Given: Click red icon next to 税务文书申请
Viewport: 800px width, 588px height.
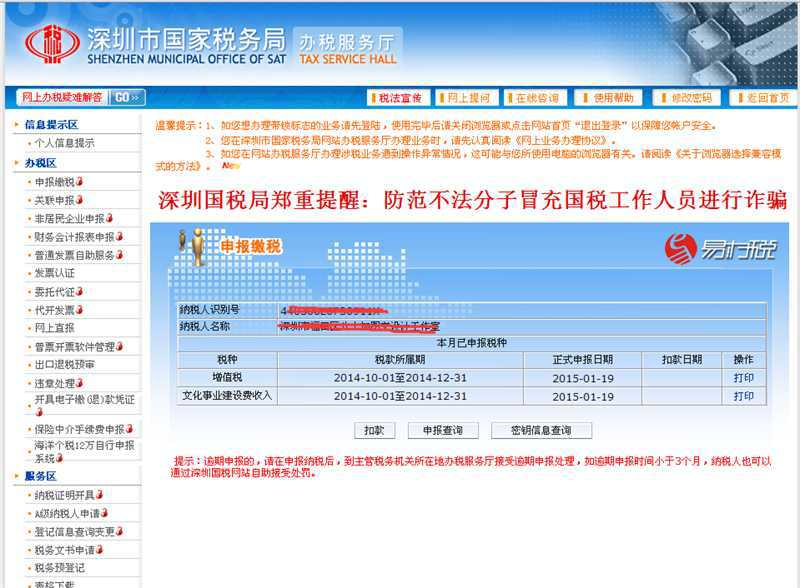Looking at the screenshot, I should pos(99,549).
